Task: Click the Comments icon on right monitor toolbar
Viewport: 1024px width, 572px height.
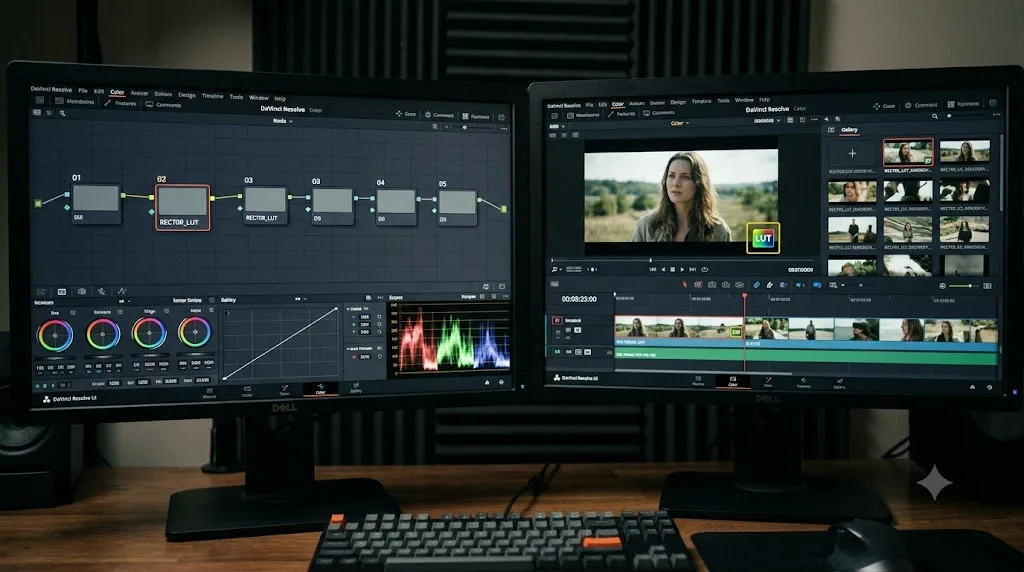Action: pyautogui.click(x=647, y=113)
